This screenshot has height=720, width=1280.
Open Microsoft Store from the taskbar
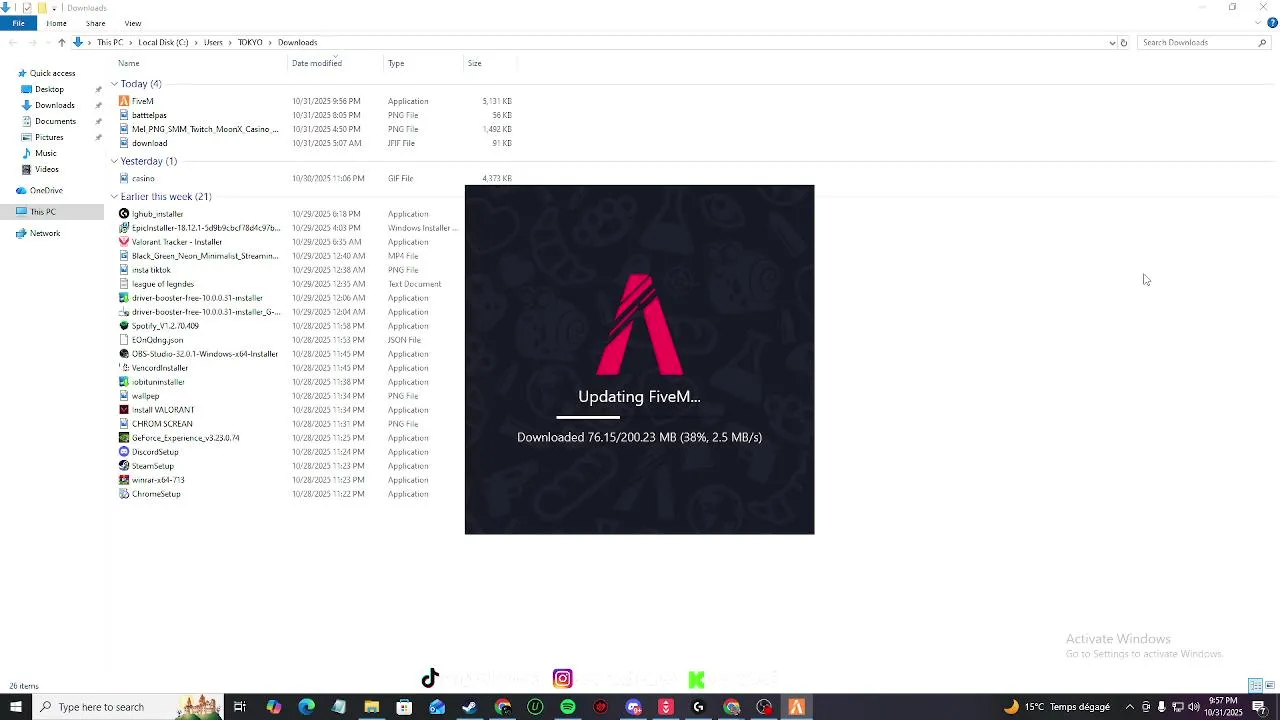[x=404, y=707]
